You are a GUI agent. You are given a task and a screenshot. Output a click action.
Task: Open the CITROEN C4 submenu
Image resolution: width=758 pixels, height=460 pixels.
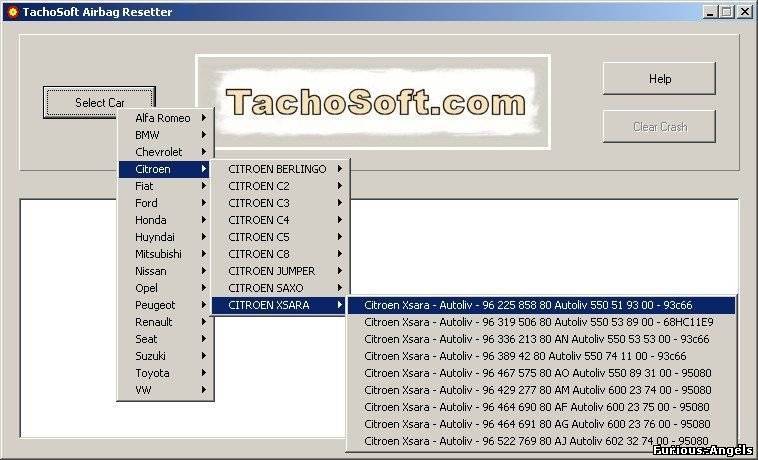click(x=280, y=220)
